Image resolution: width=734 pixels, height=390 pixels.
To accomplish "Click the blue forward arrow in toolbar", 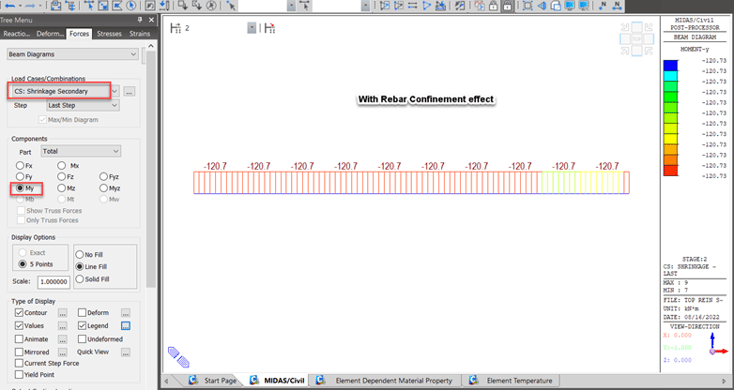I will tap(30, 6).
